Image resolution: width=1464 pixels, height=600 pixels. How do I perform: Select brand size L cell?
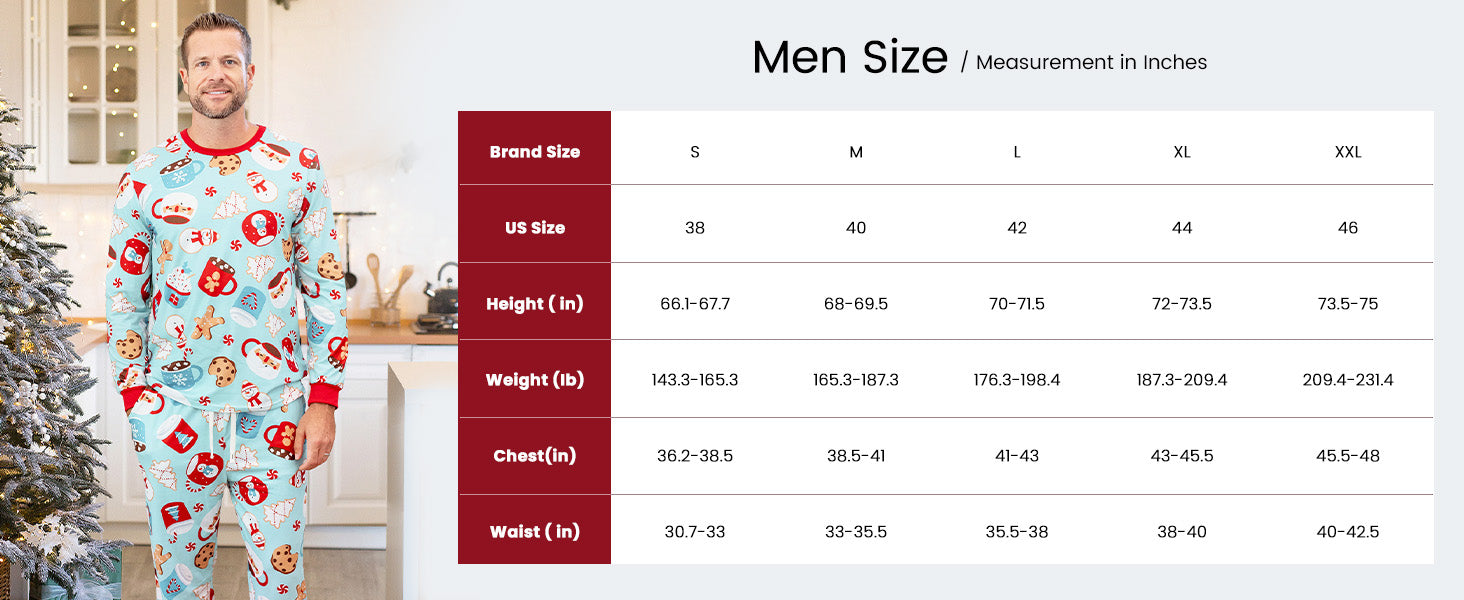[1017, 152]
